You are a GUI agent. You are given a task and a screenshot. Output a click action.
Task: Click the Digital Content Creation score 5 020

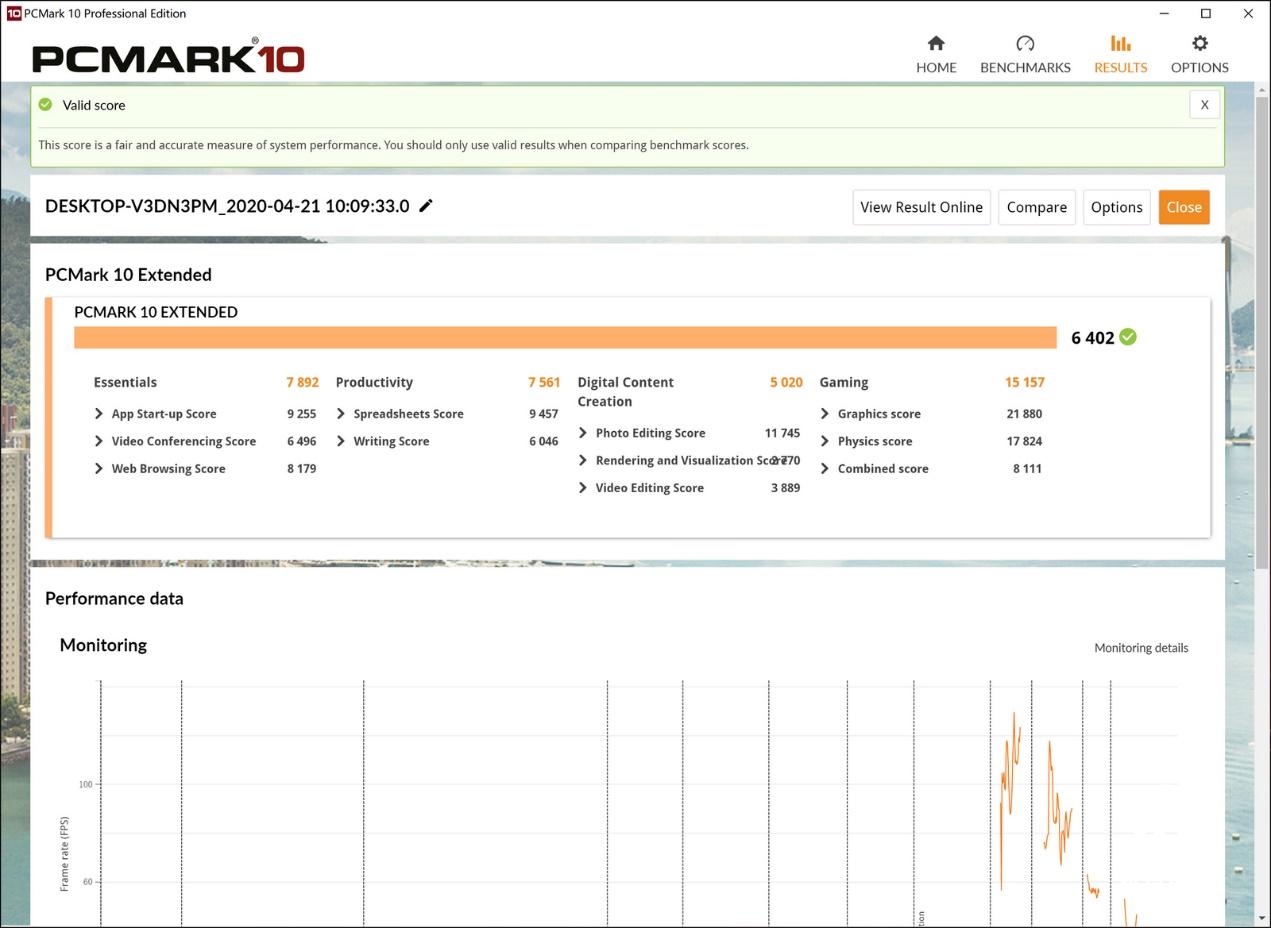pyautogui.click(x=786, y=382)
